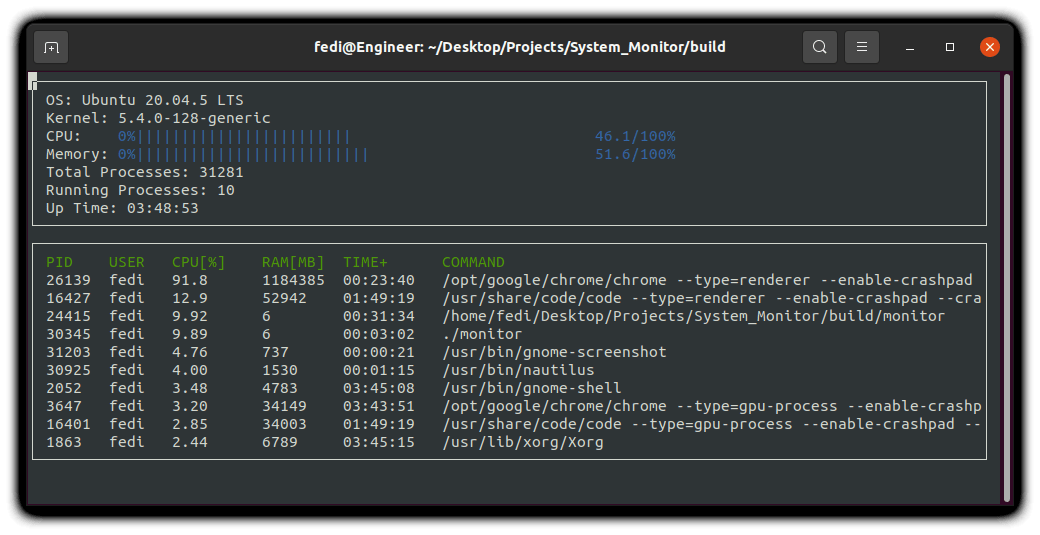
Task: Click PID 26139
Action: (x=68, y=280)
